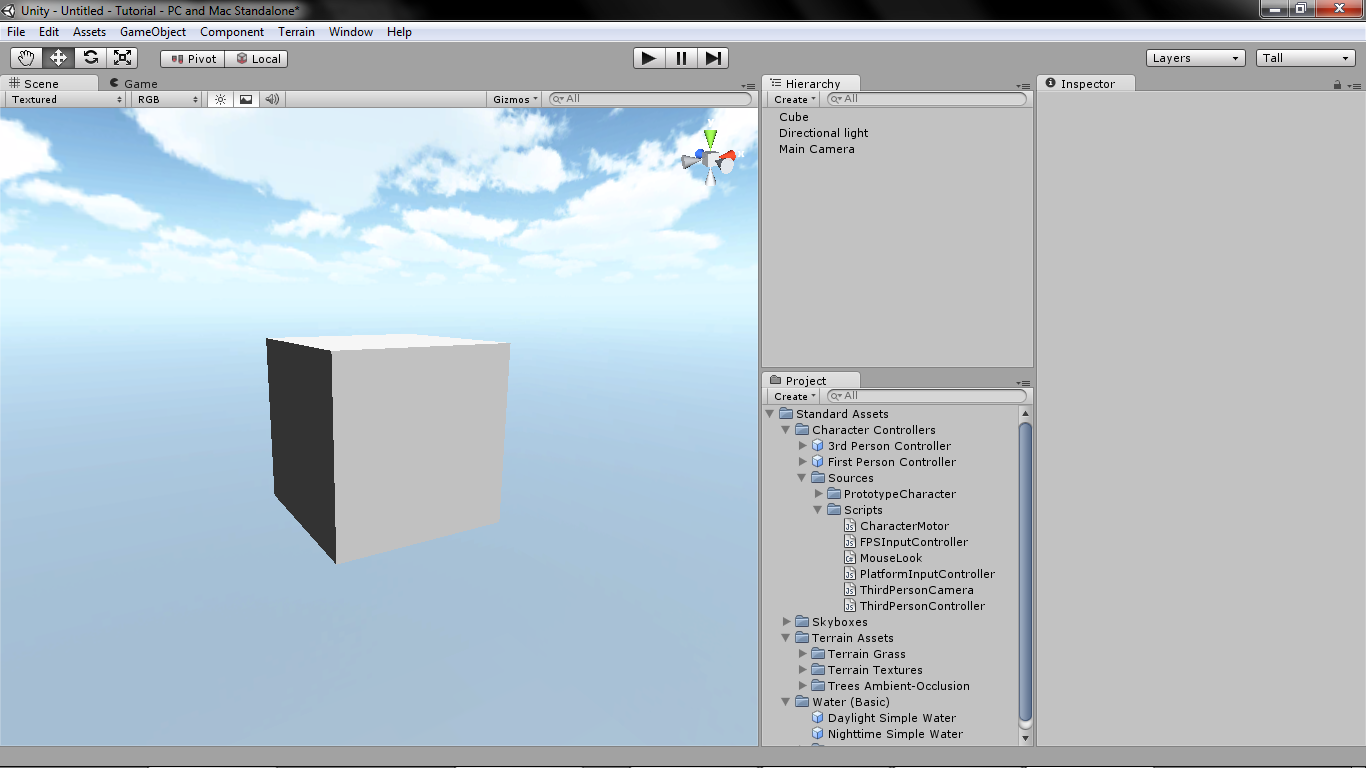The image size is (1366, 768).
Task: Select the Rotate tool
Action: [90, 57]
